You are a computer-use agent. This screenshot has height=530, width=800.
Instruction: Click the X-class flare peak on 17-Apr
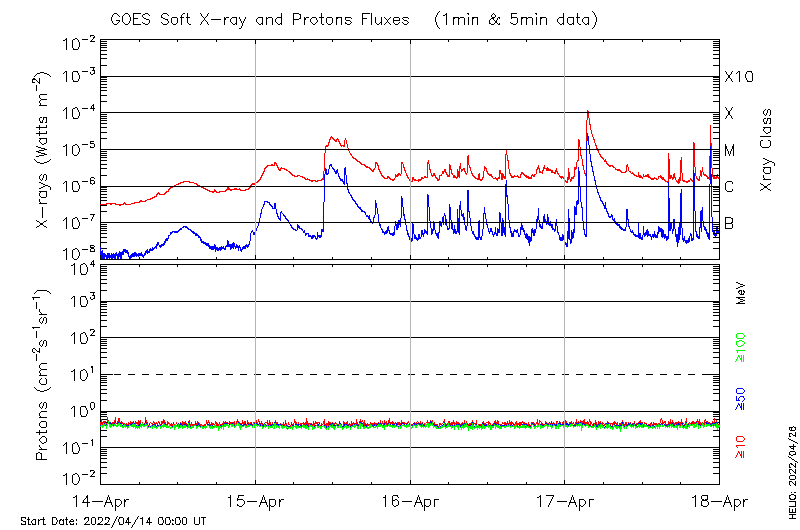coord(588,112)
